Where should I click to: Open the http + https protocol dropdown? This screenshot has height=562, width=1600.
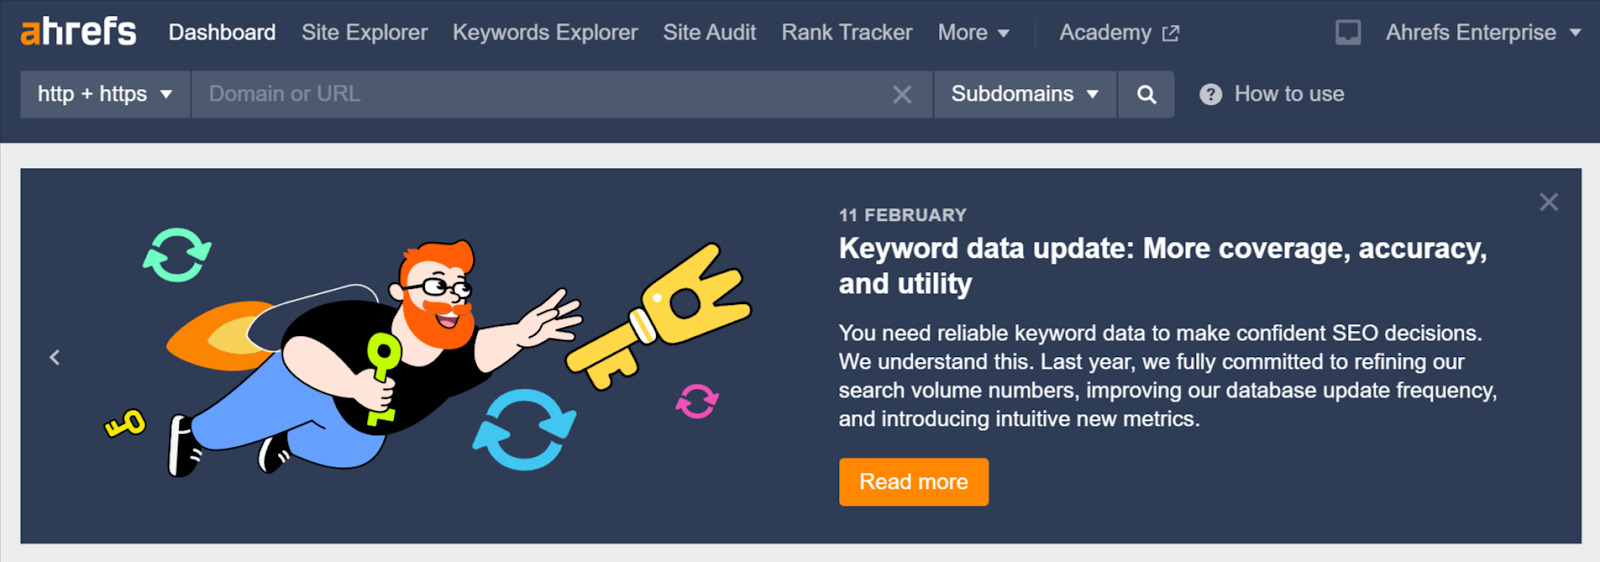tap(105, 94)
